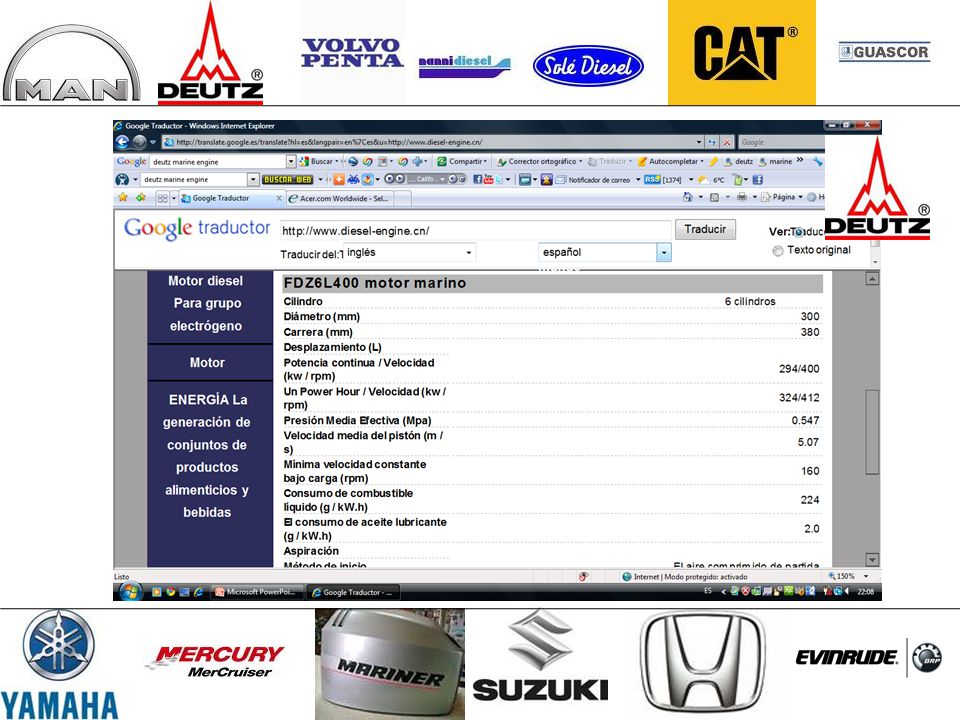Click the URL field in Google Translate
The width and height of the screenshot is (960, 720).
pyautogui.click(x=475, y=231)
